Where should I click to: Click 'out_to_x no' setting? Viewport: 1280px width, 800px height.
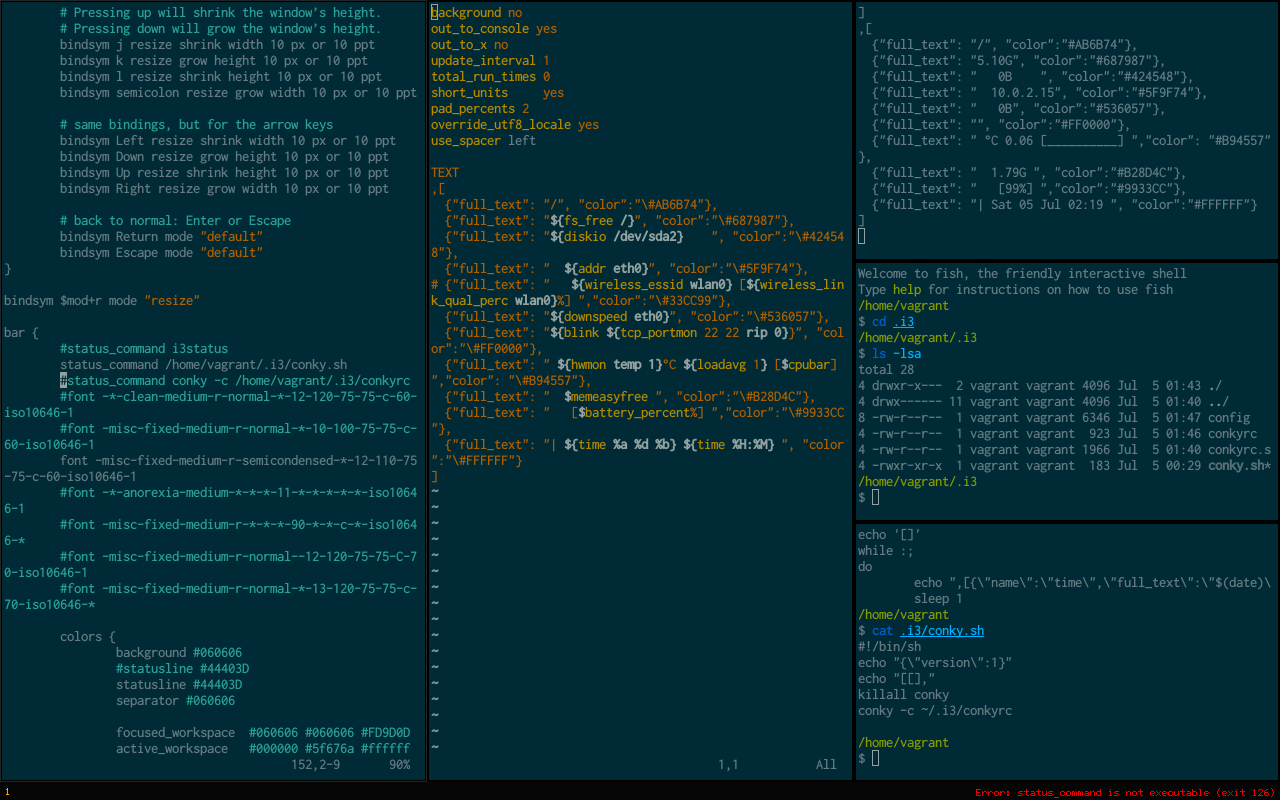coord(469,45)
